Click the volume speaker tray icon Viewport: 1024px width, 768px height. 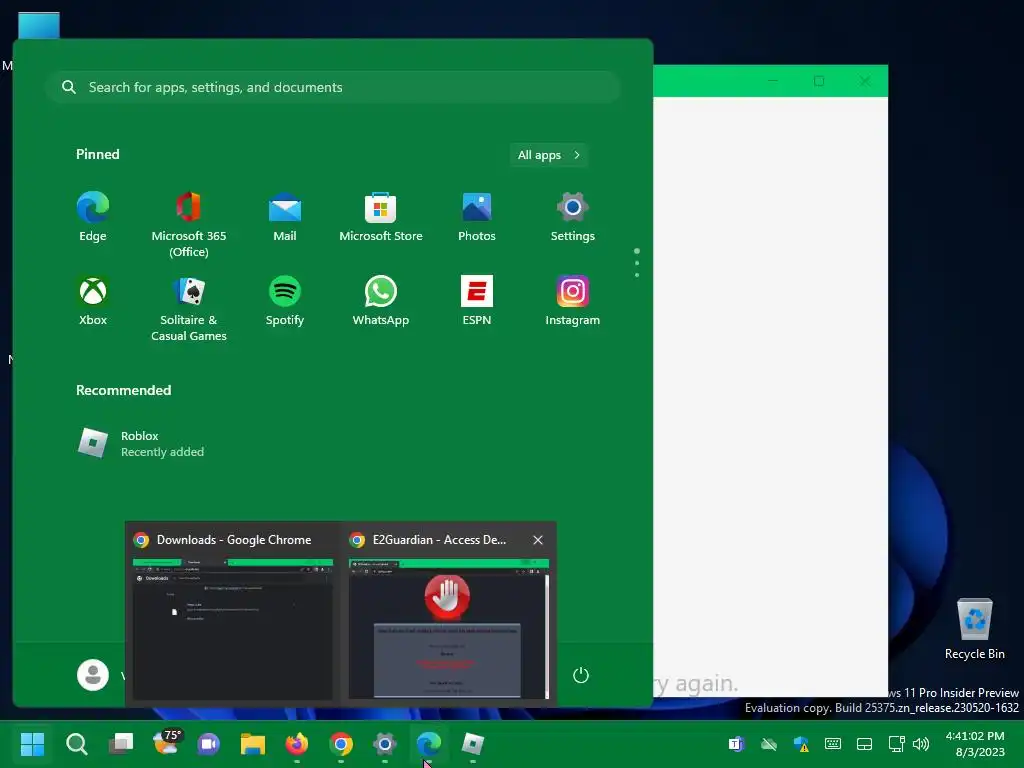click(x=921, y=743)
